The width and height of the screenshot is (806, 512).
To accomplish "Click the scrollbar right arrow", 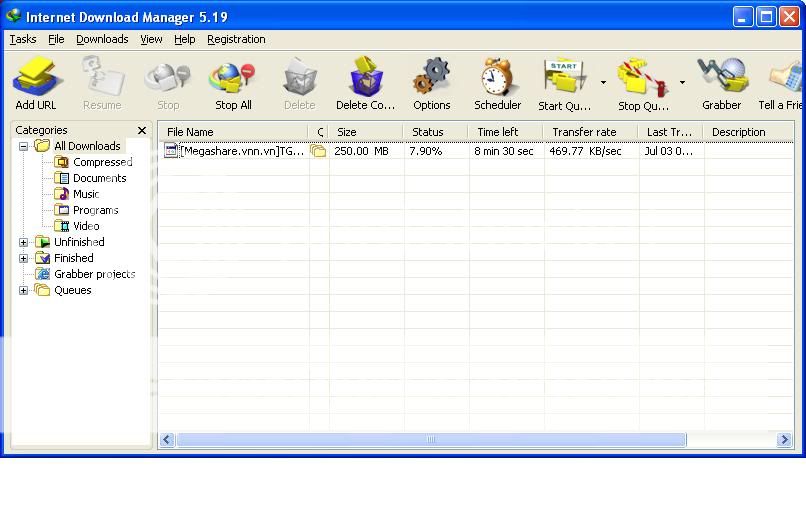I will pyautogui.click(x=784, y=440).
